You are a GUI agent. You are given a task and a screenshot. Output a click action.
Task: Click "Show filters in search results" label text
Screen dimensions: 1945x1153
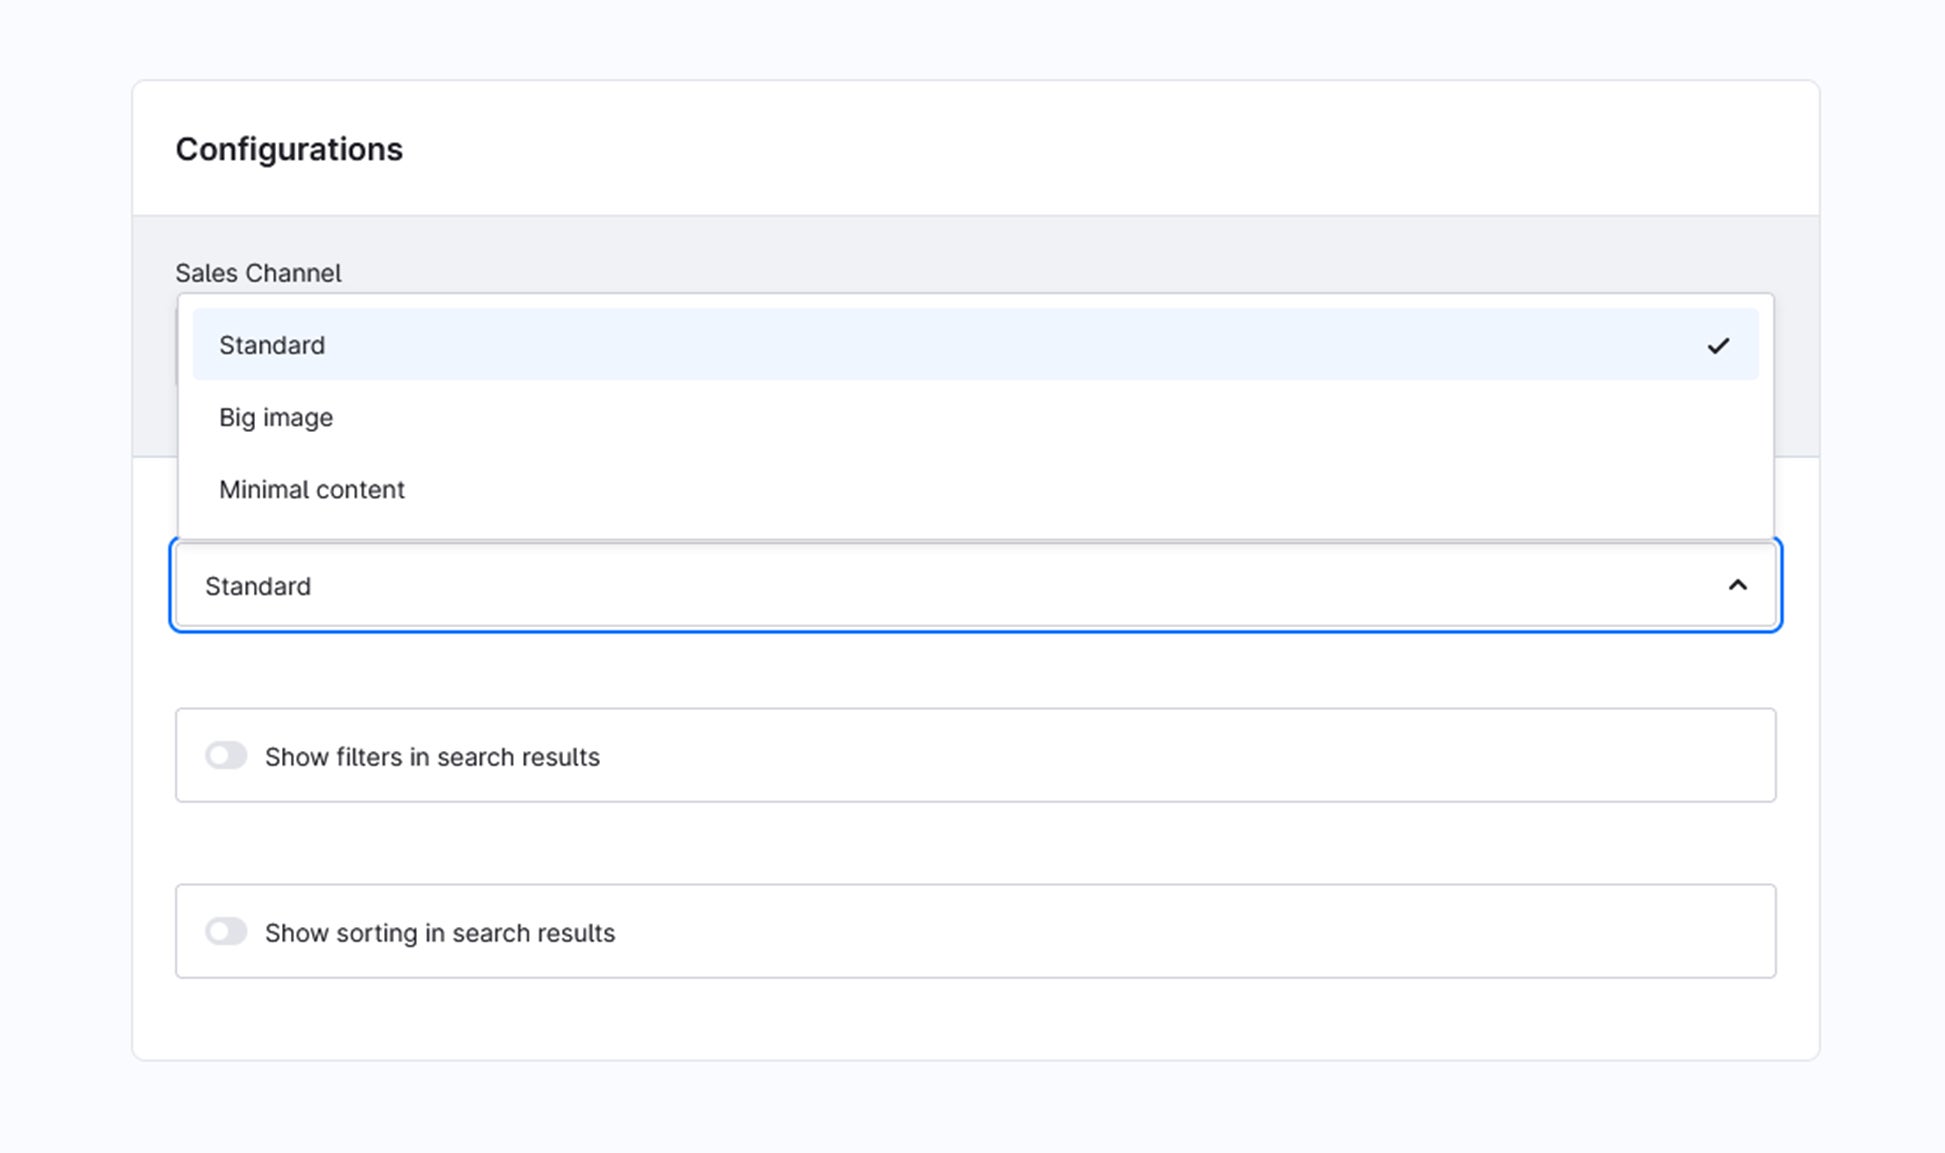[x=432, y=757]
